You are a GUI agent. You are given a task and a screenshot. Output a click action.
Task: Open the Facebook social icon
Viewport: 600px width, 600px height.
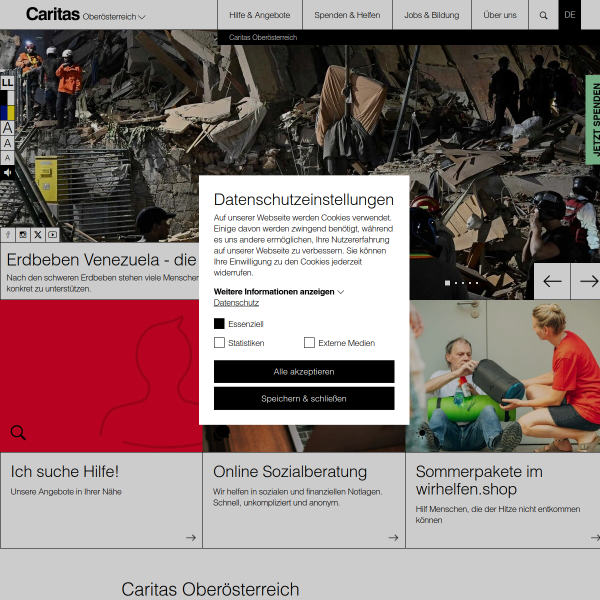[8, 235]
